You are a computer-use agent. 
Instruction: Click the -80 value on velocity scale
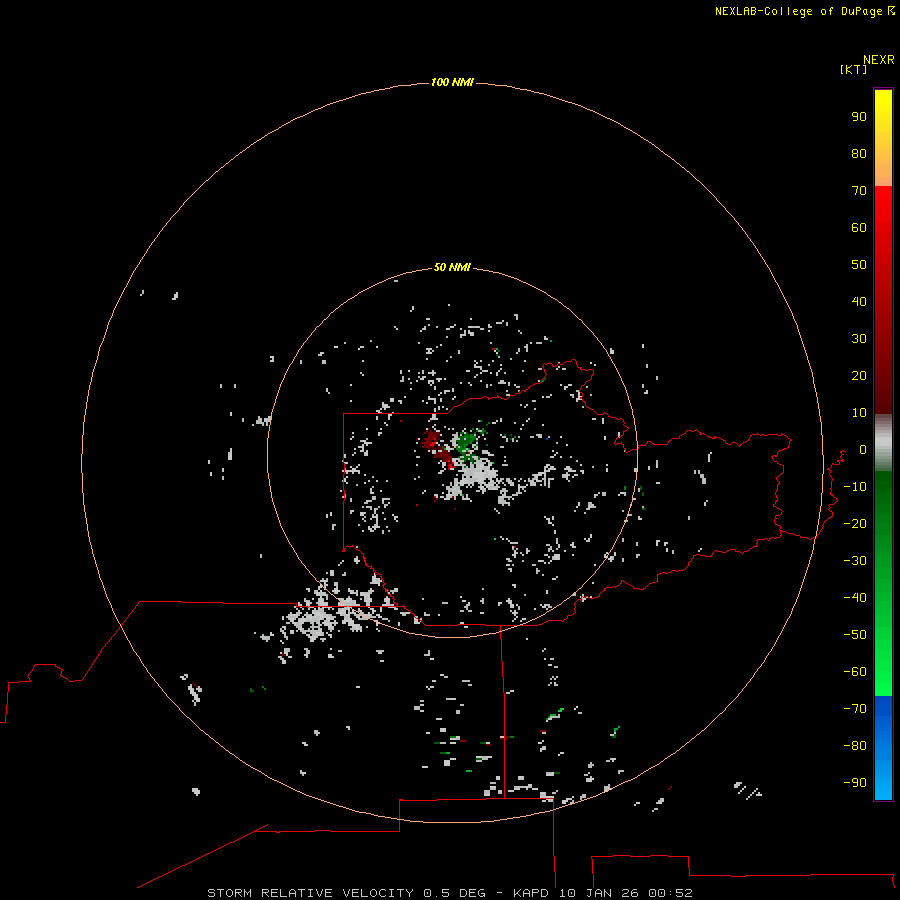click(x=855, y=746)
